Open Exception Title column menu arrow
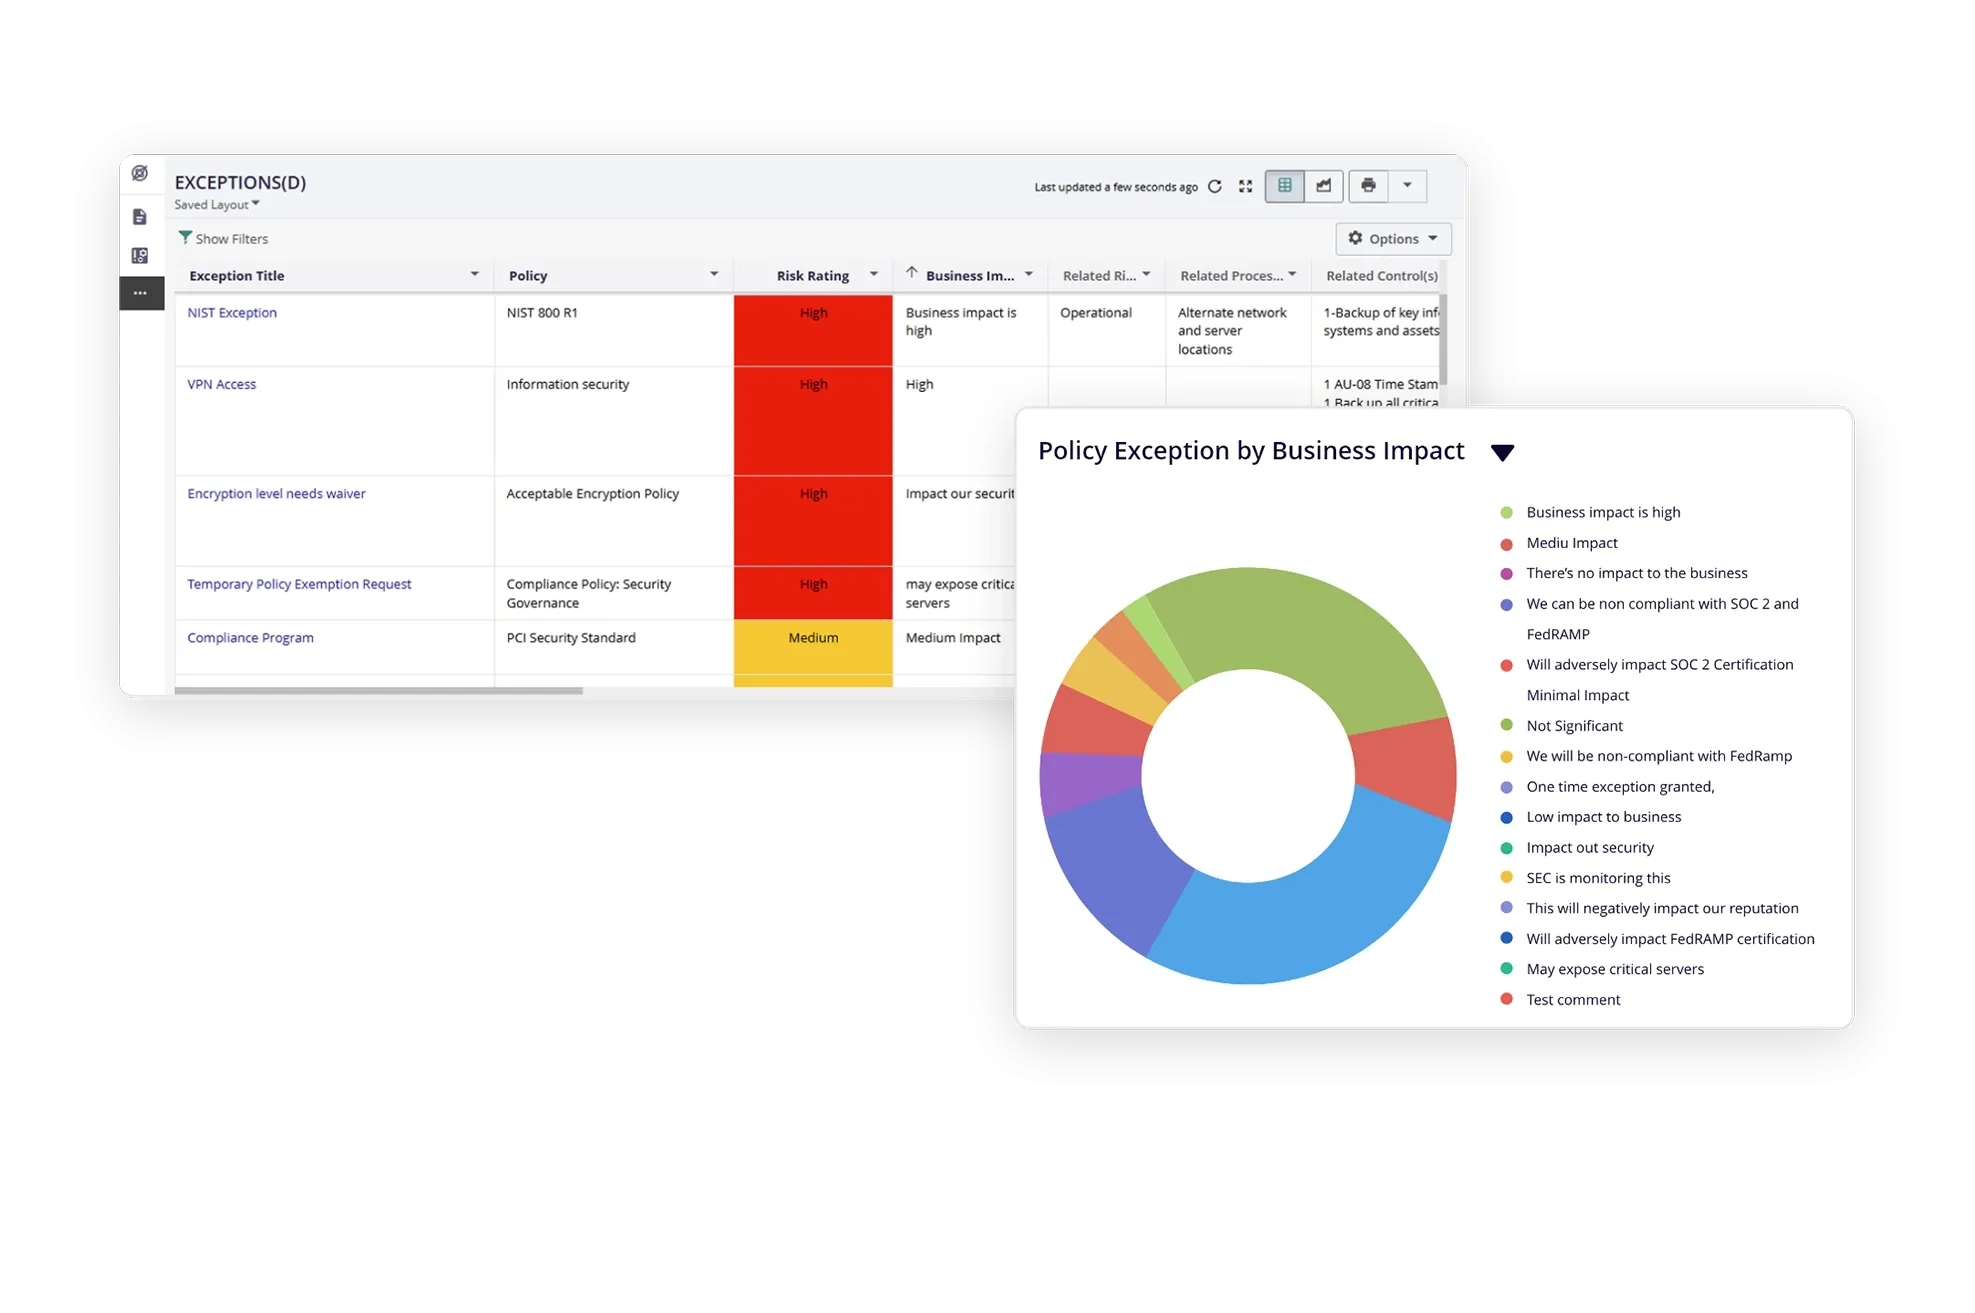This screenshot has width=1975, height=1313. pos(474,275)
